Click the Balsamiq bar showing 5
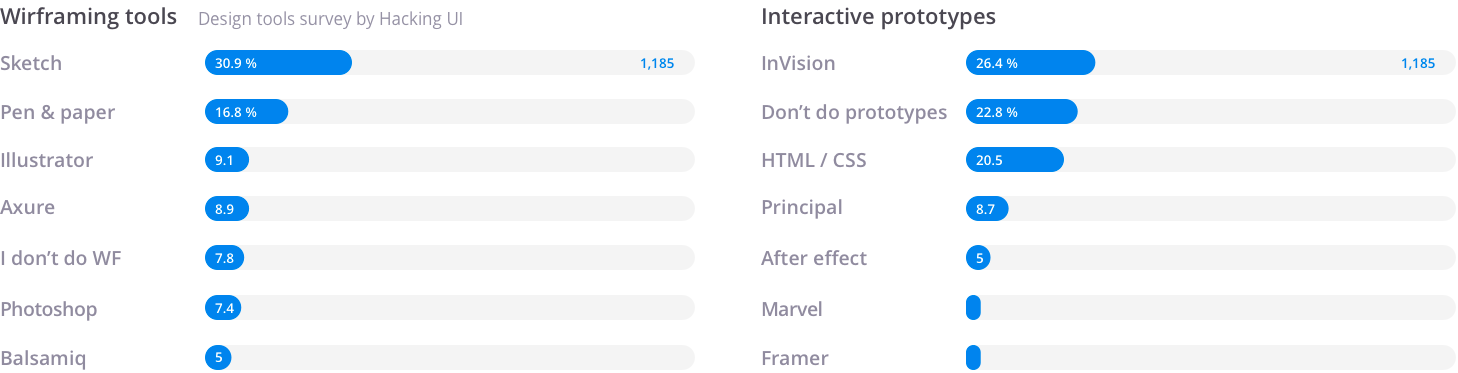 click(x=218, y=357)
